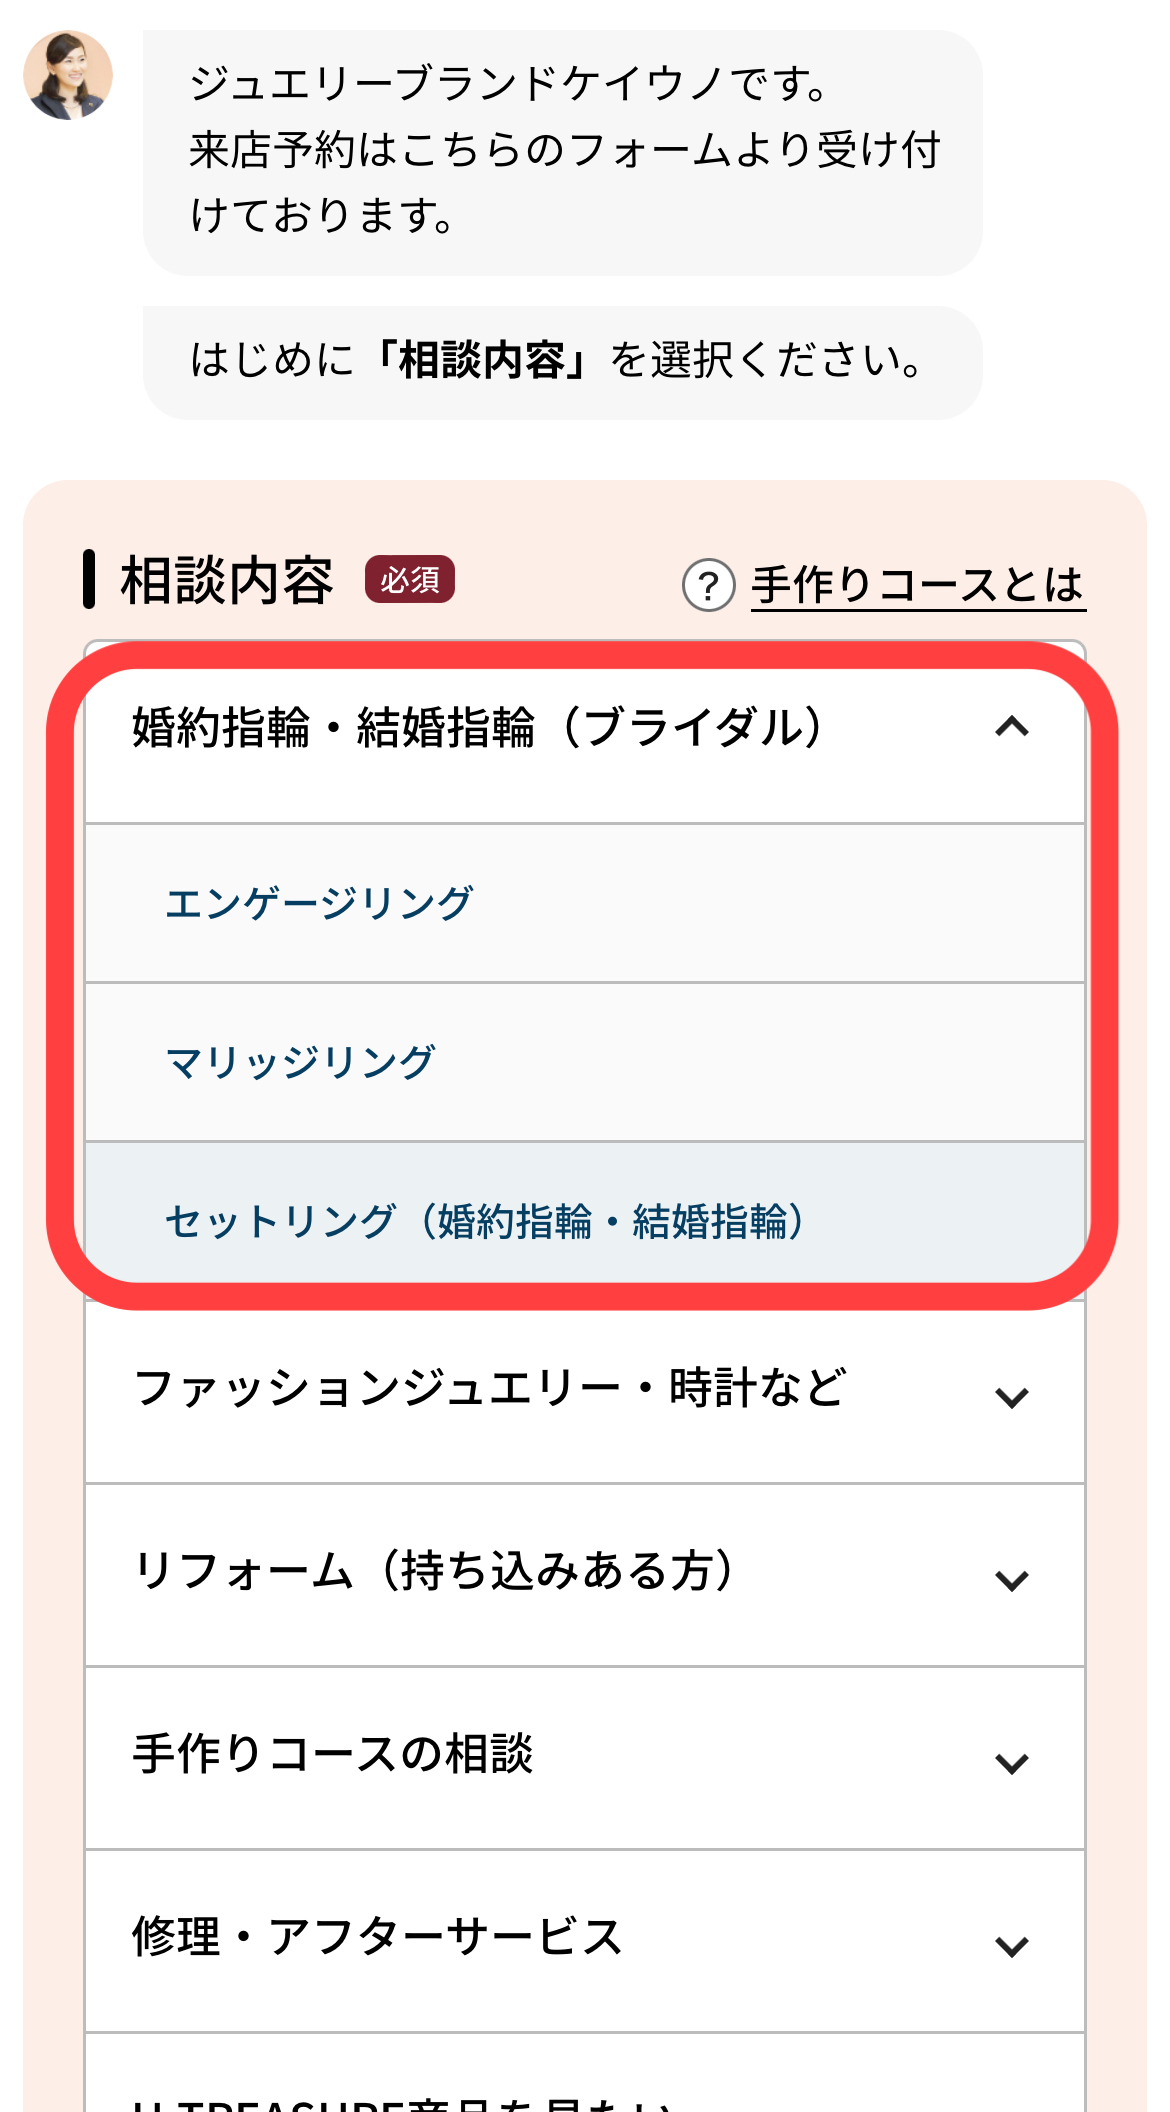Collapse the ブライダル section with the up chevron
Image resolution: width=1170 pixels, height=2112 pixels.
click(x=1012, y=727)
